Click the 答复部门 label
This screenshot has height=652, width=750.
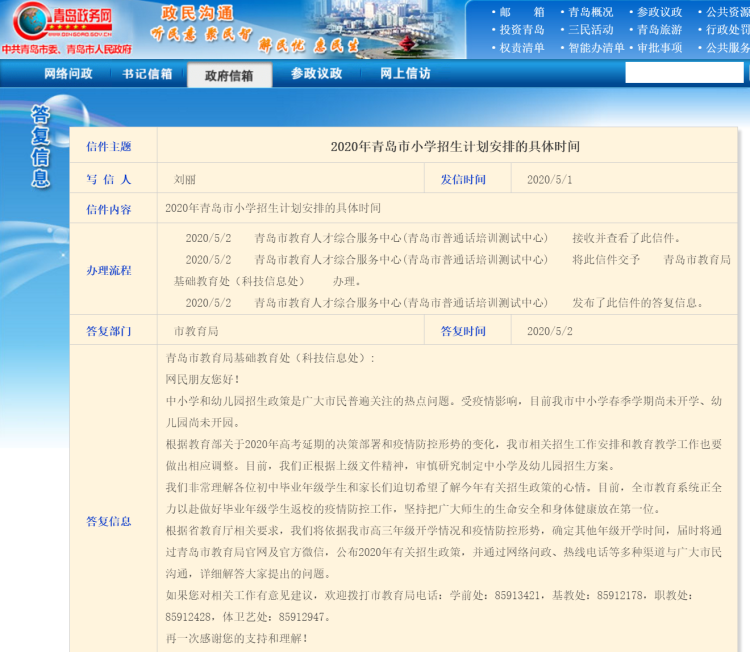(109, 331)
